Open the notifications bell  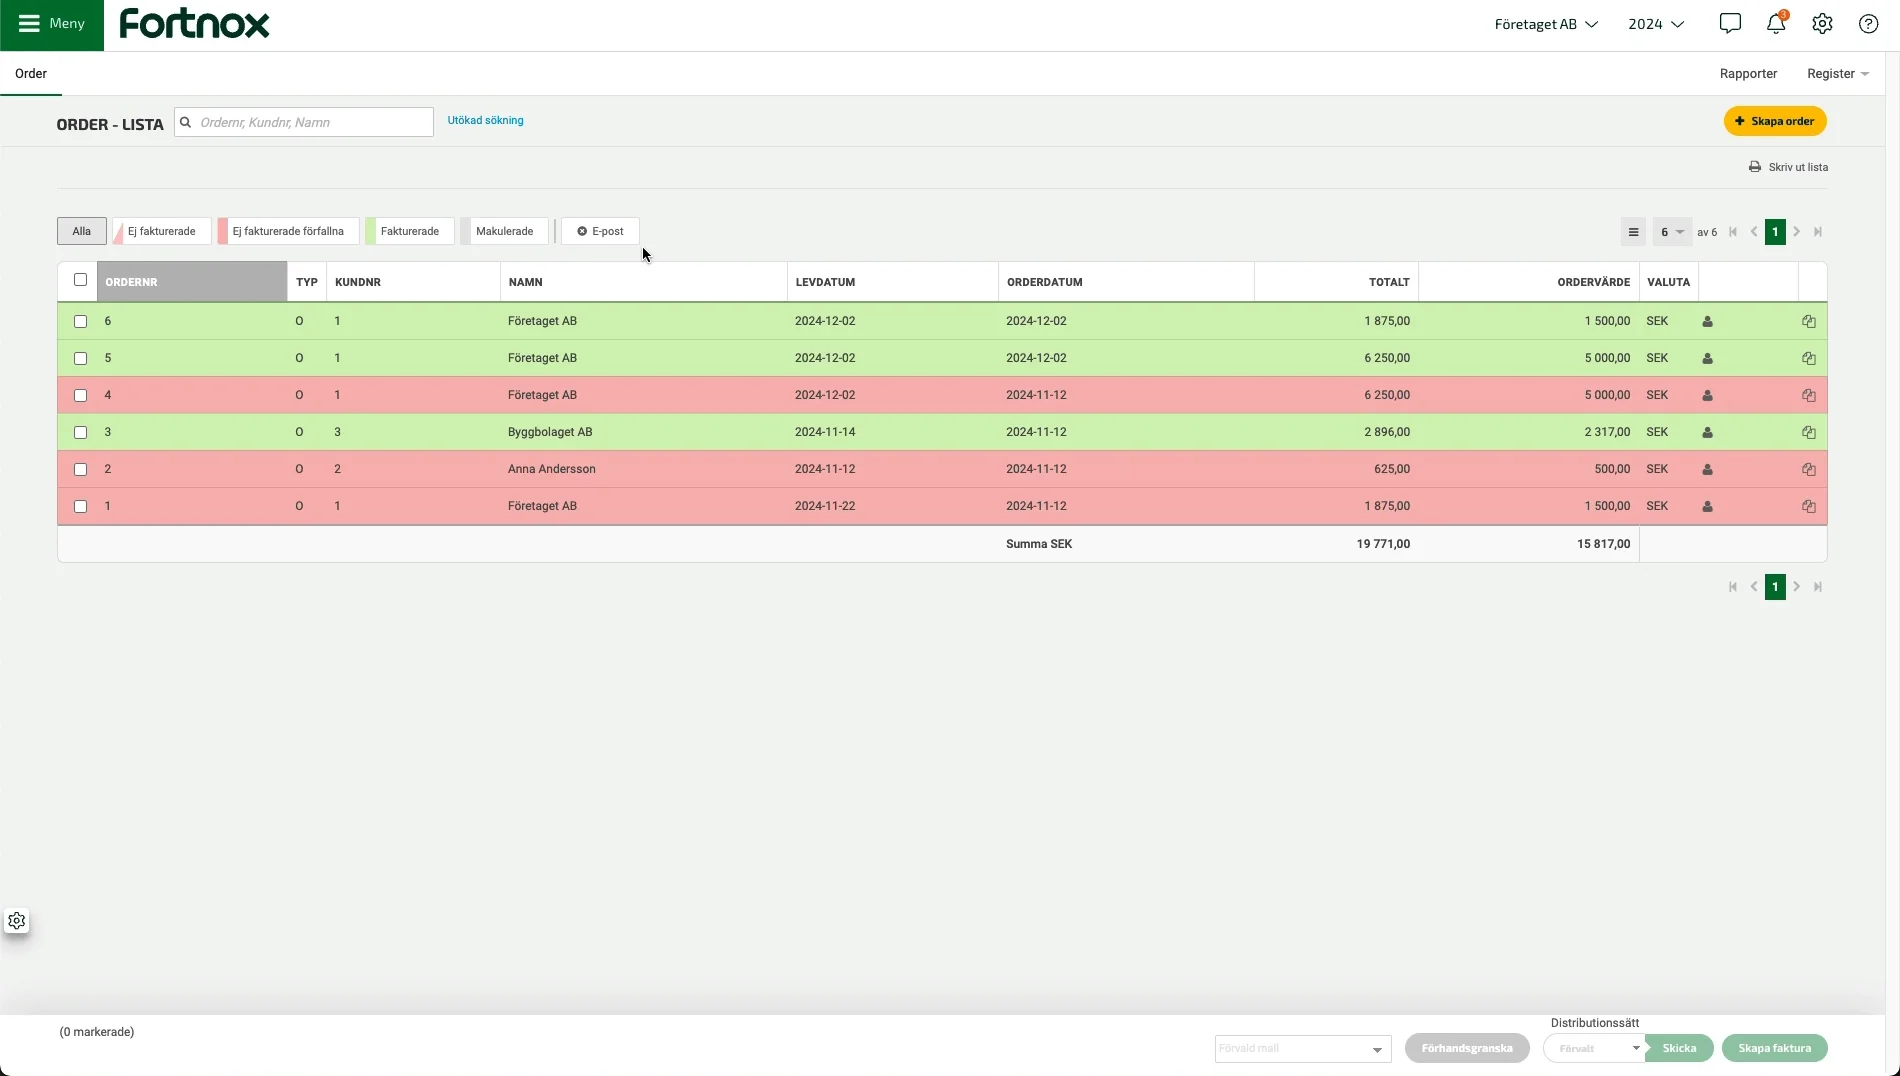(1776, 24)
